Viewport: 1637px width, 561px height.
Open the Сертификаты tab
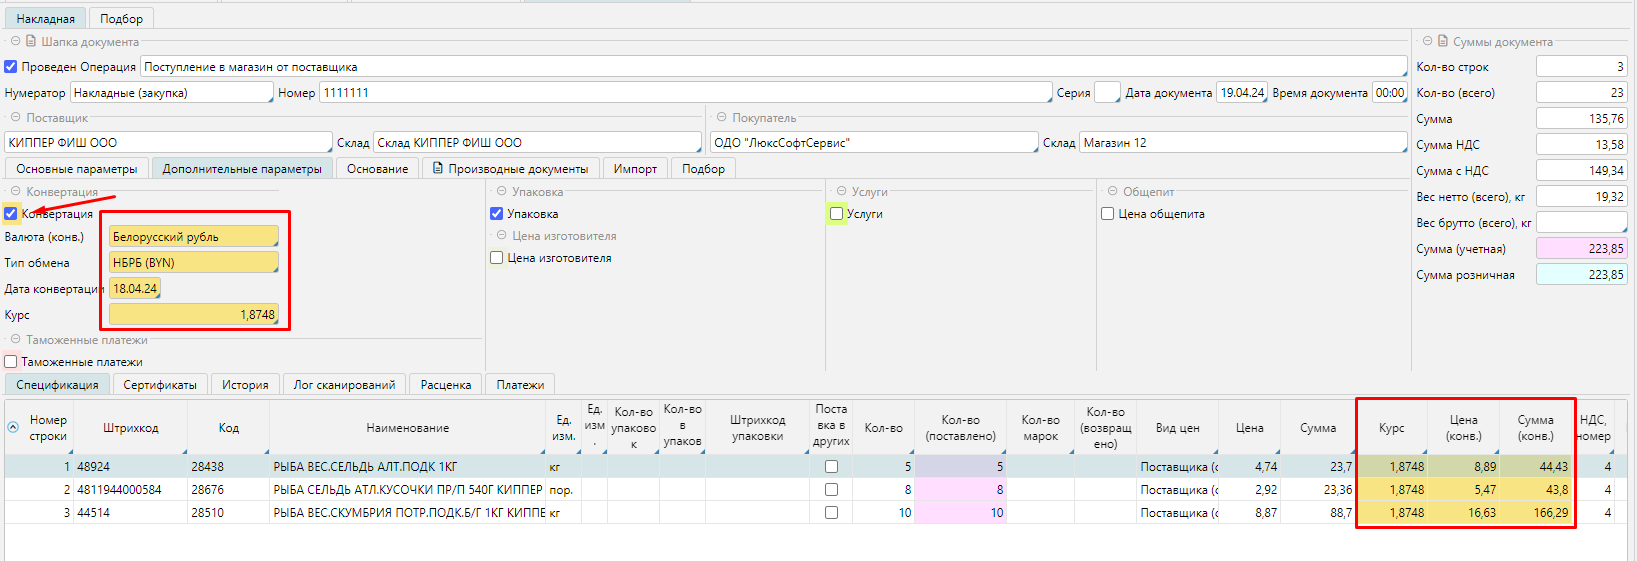point(160,385)
